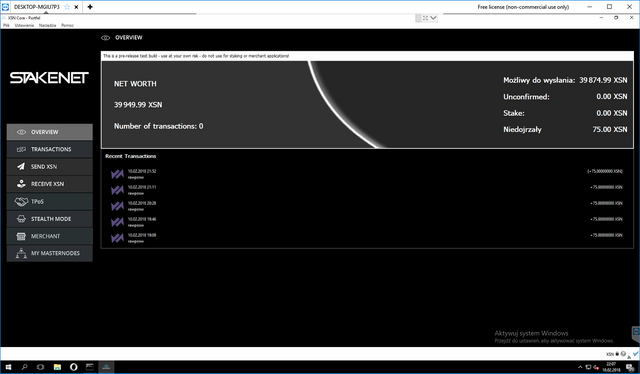This screenshot has width=640, height=374.
Task: Open the Windows Start menu
Action: (x=8, y=367)
